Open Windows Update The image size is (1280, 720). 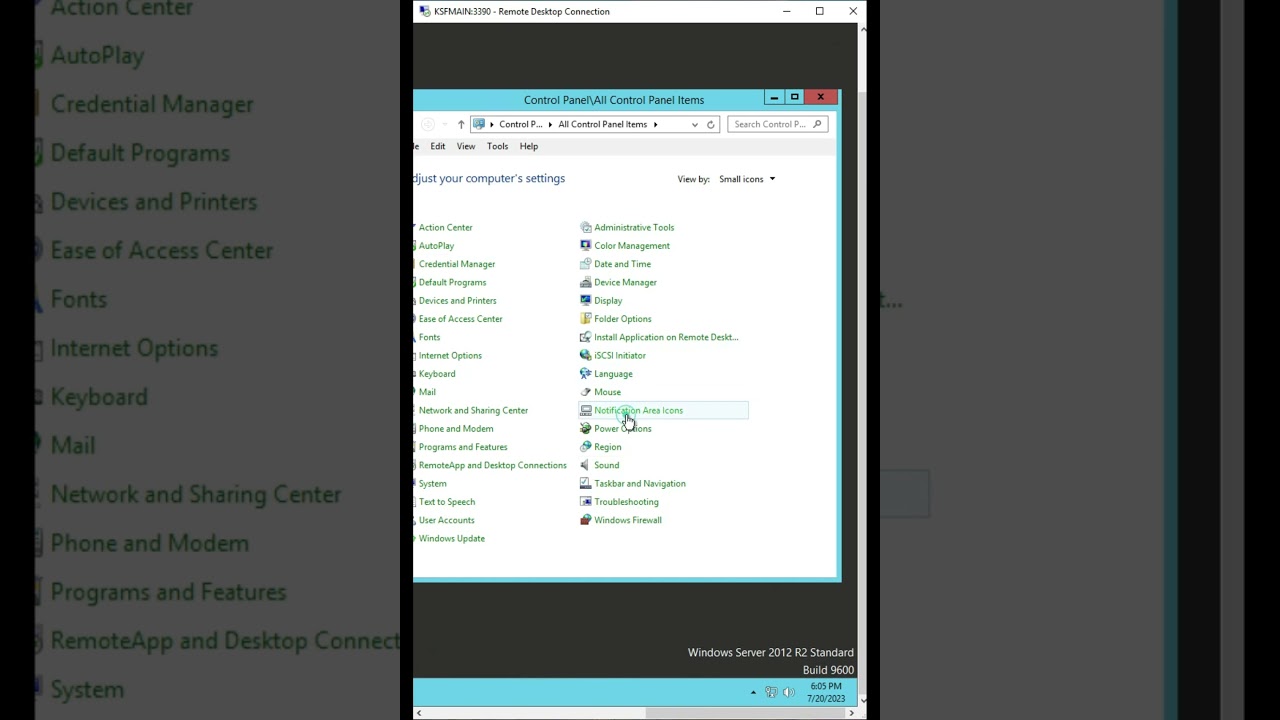pos(452,538)
